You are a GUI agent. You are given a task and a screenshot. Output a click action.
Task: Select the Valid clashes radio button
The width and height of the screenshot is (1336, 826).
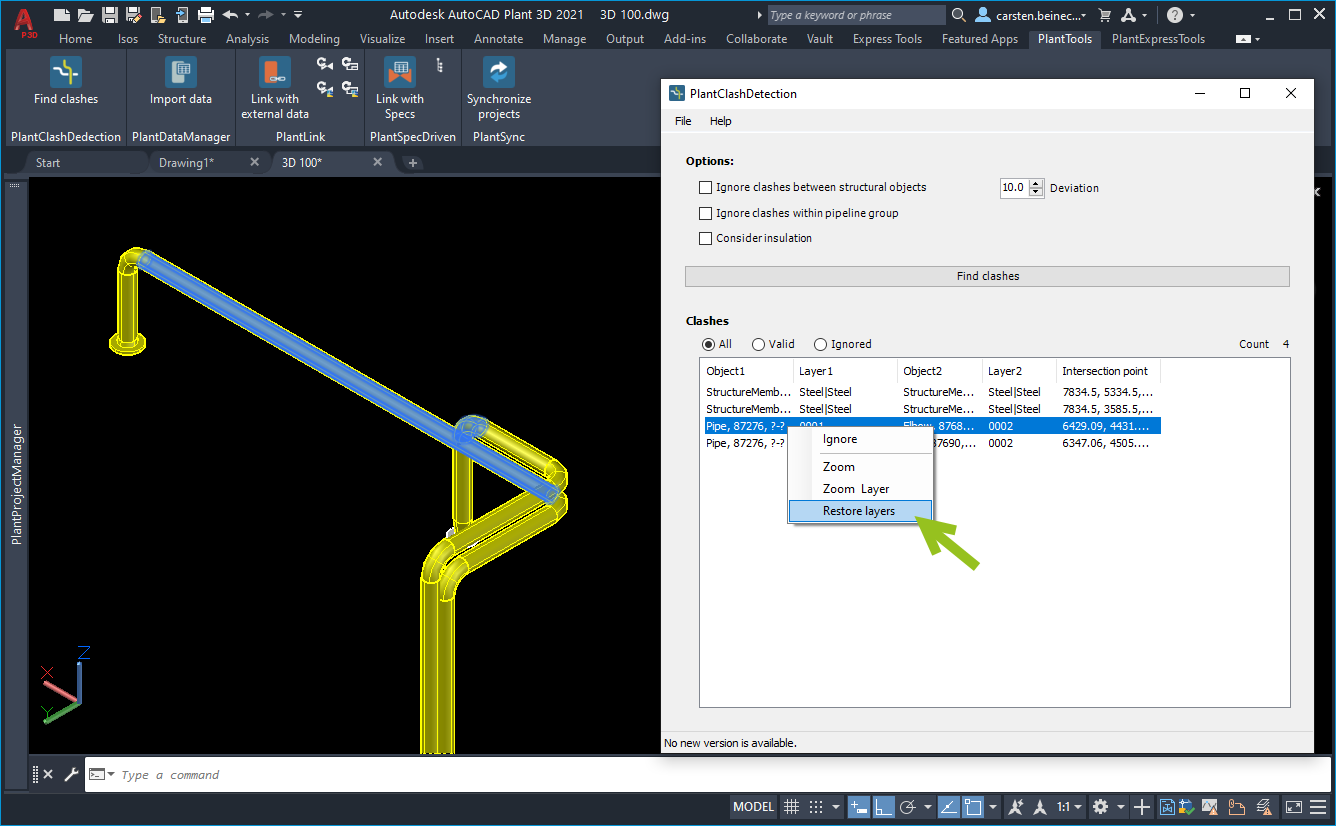click(x=758, y=344)
